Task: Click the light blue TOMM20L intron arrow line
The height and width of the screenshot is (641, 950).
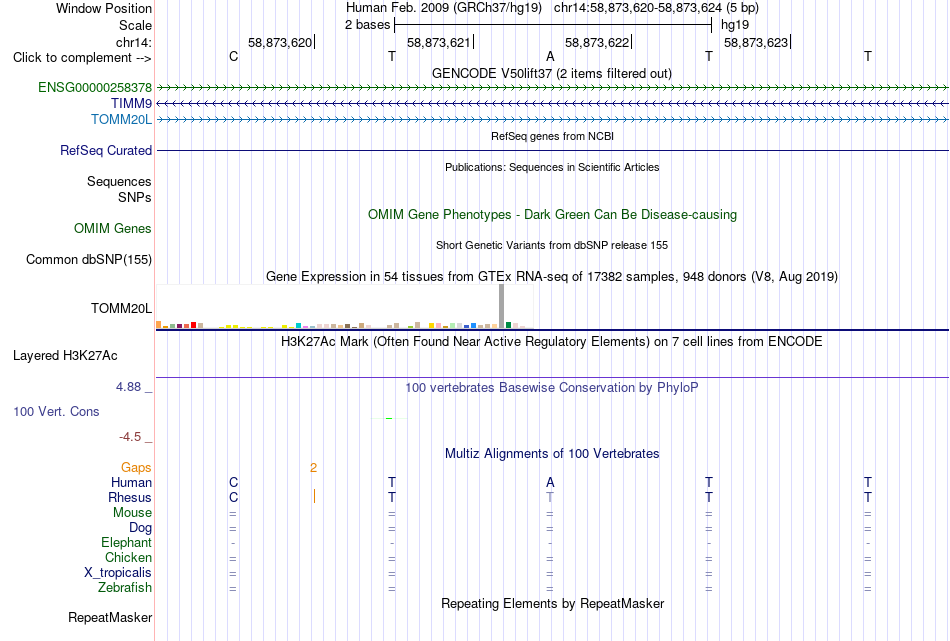Action: click(552, 119)
